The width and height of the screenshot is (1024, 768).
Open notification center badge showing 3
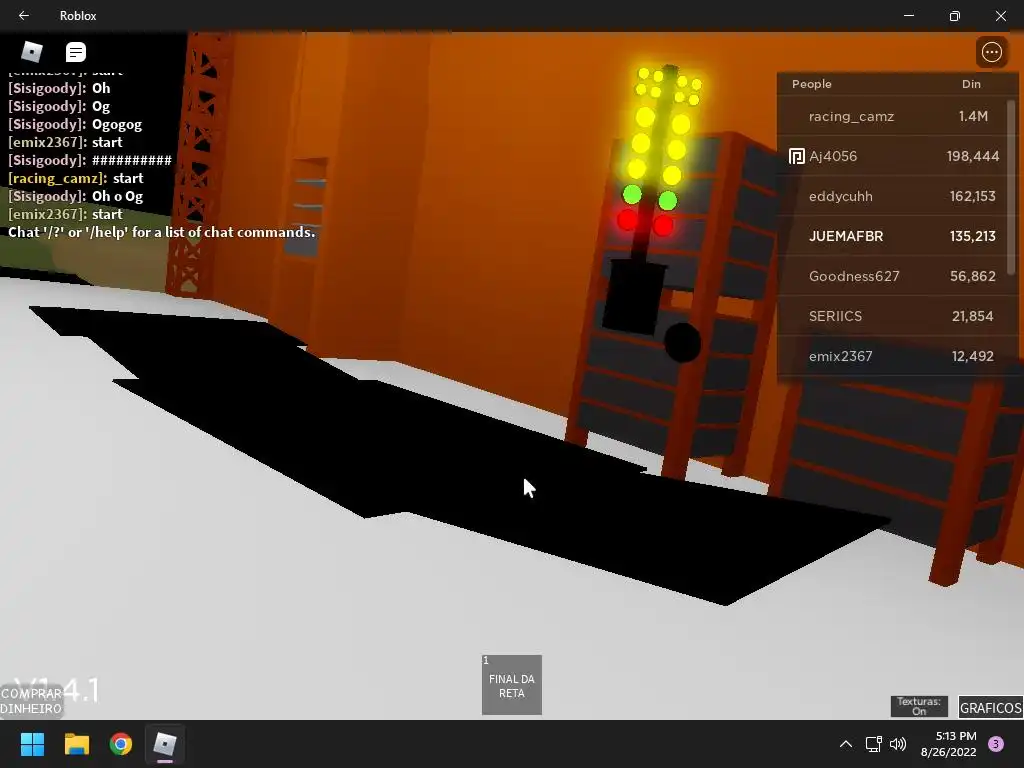(x=996, y=744)
